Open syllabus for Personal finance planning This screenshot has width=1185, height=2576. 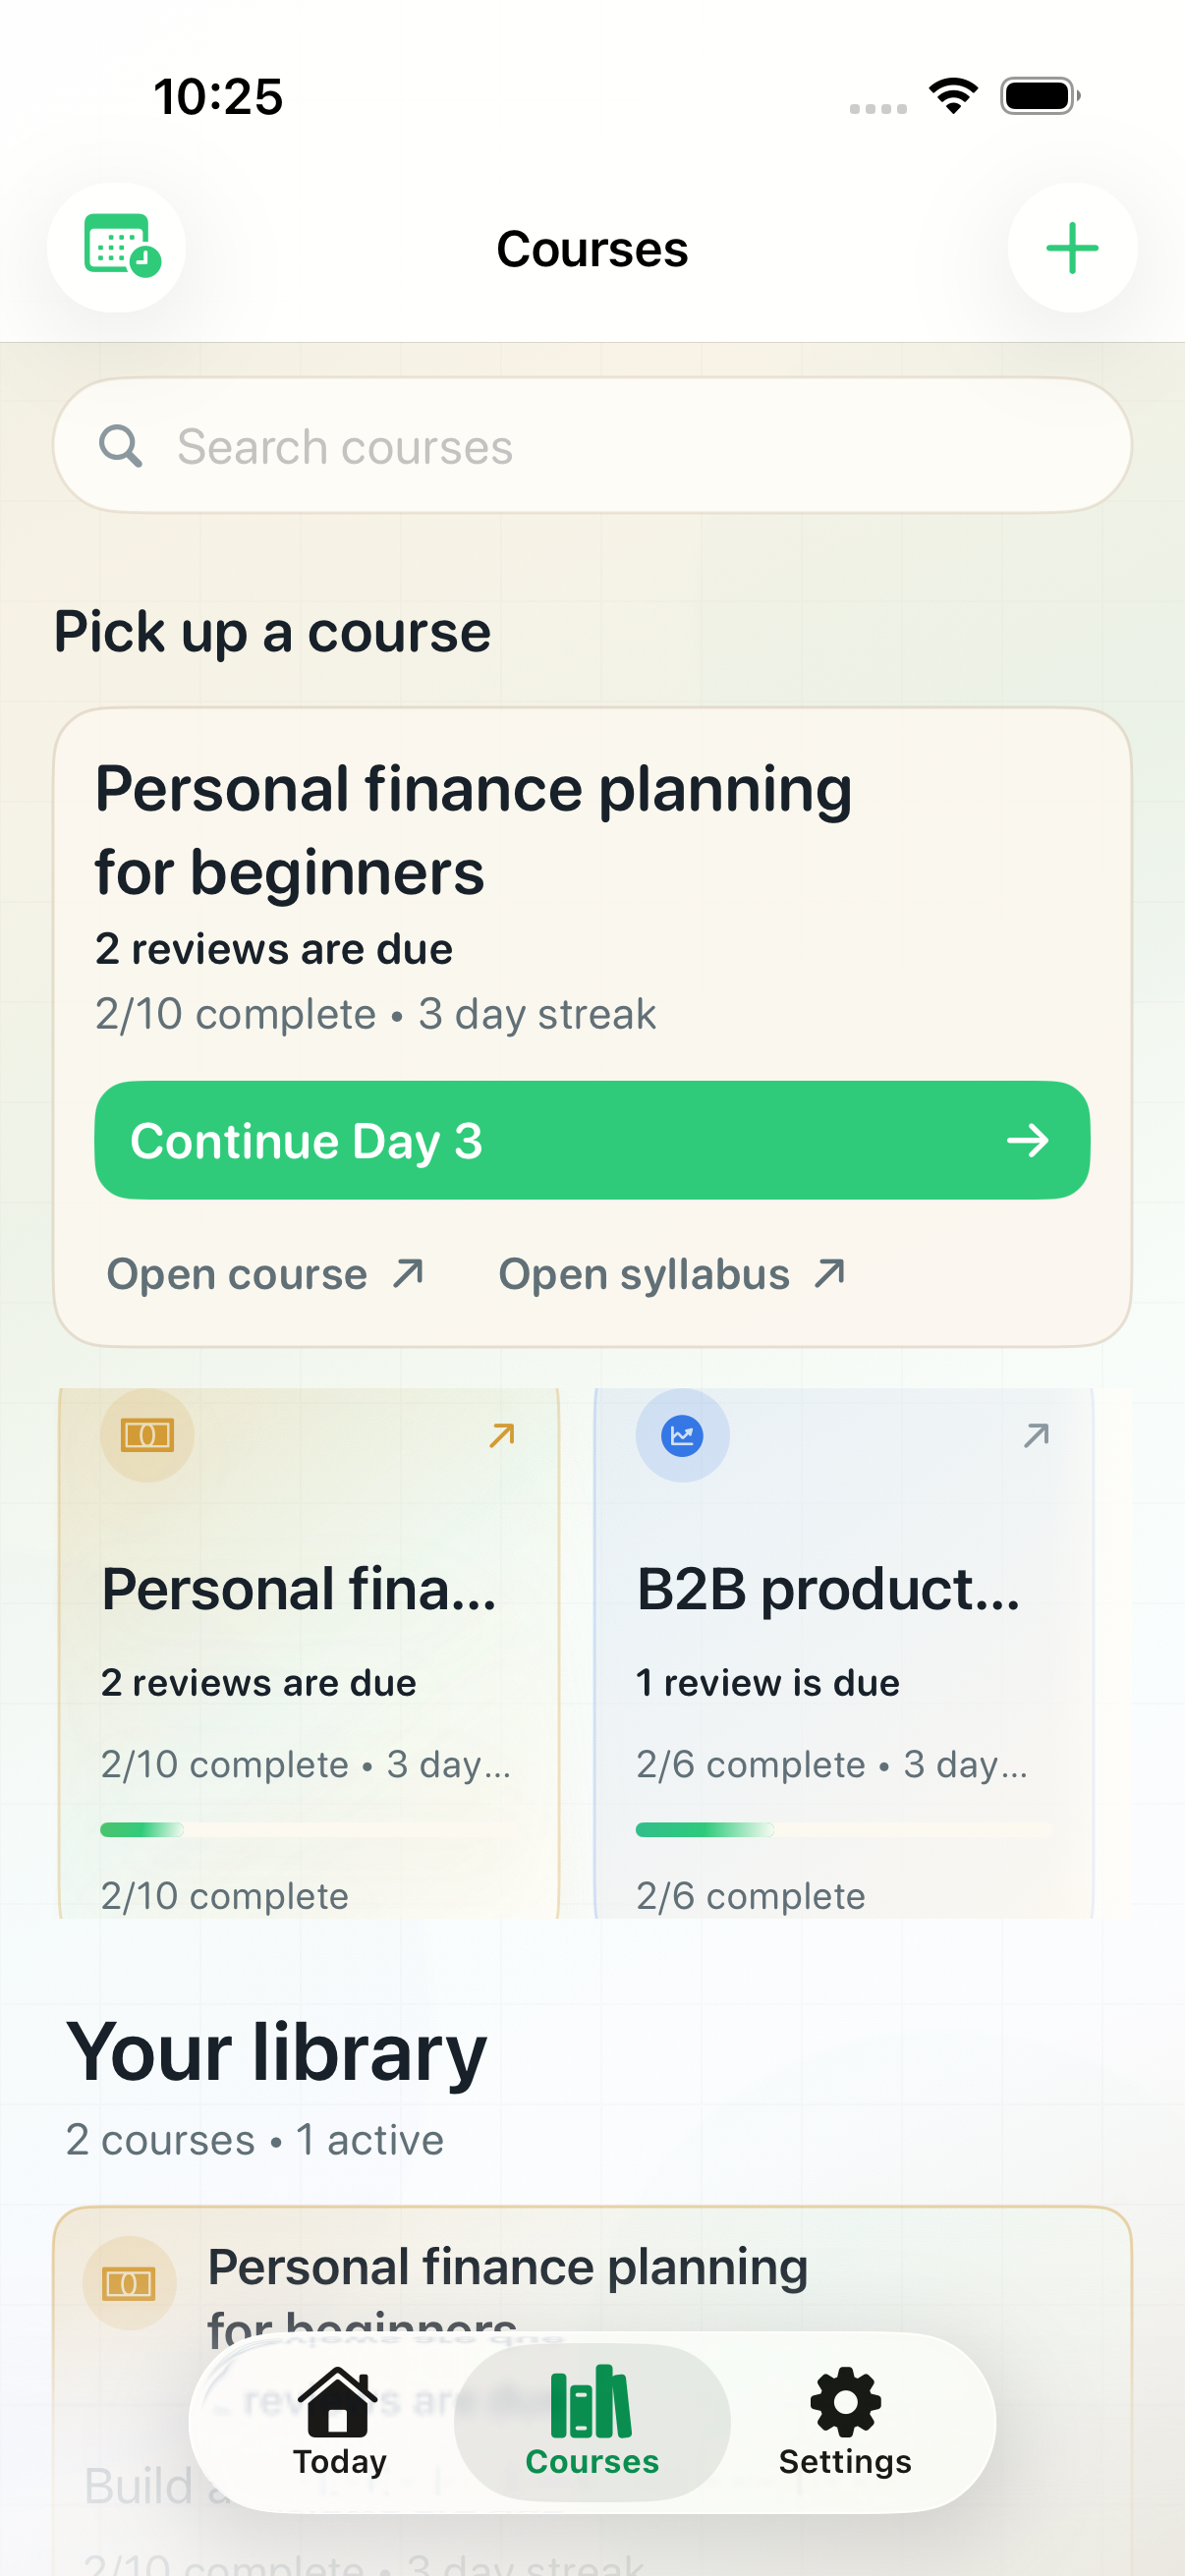click(671, 1274)
